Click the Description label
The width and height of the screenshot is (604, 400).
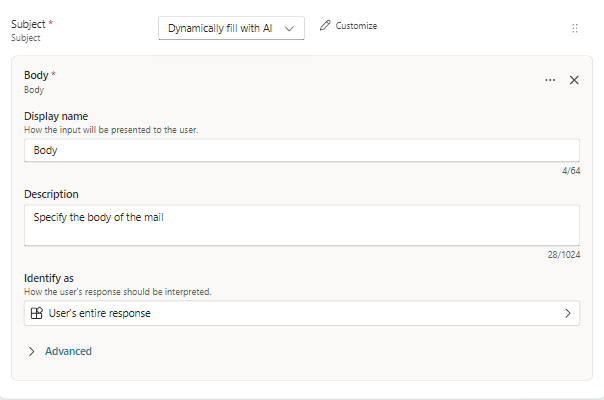[x=51, y=194]
